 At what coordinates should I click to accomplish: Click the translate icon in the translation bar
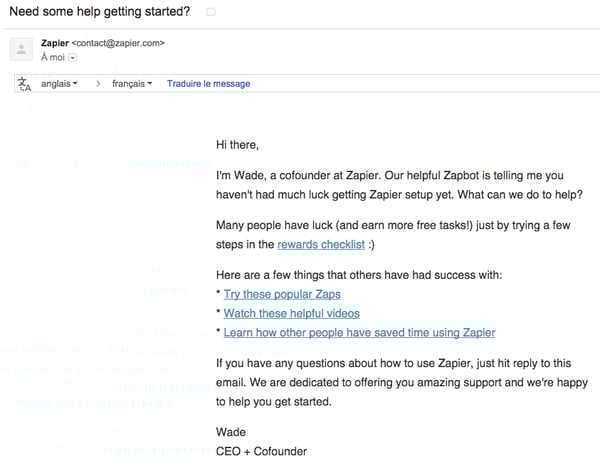coord(24,84)
